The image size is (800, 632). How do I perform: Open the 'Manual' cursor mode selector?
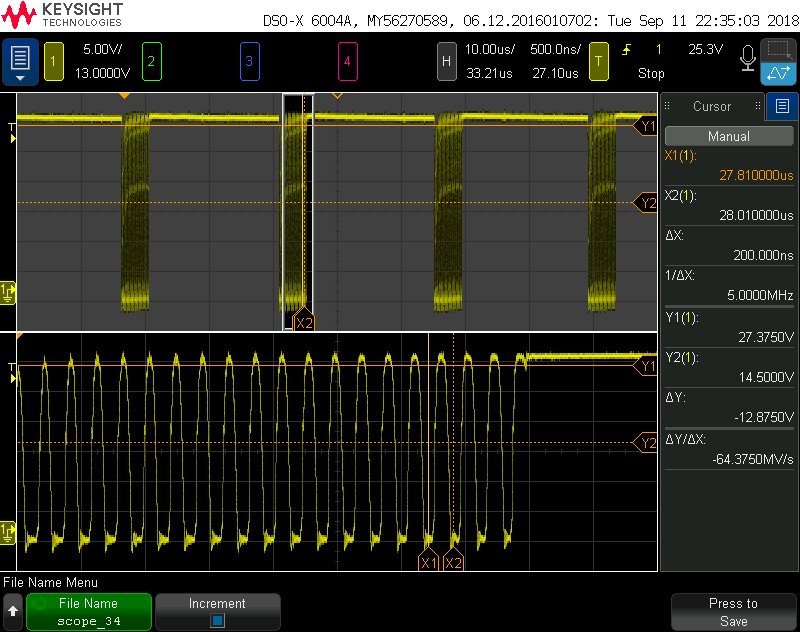(x=729, y=136)
